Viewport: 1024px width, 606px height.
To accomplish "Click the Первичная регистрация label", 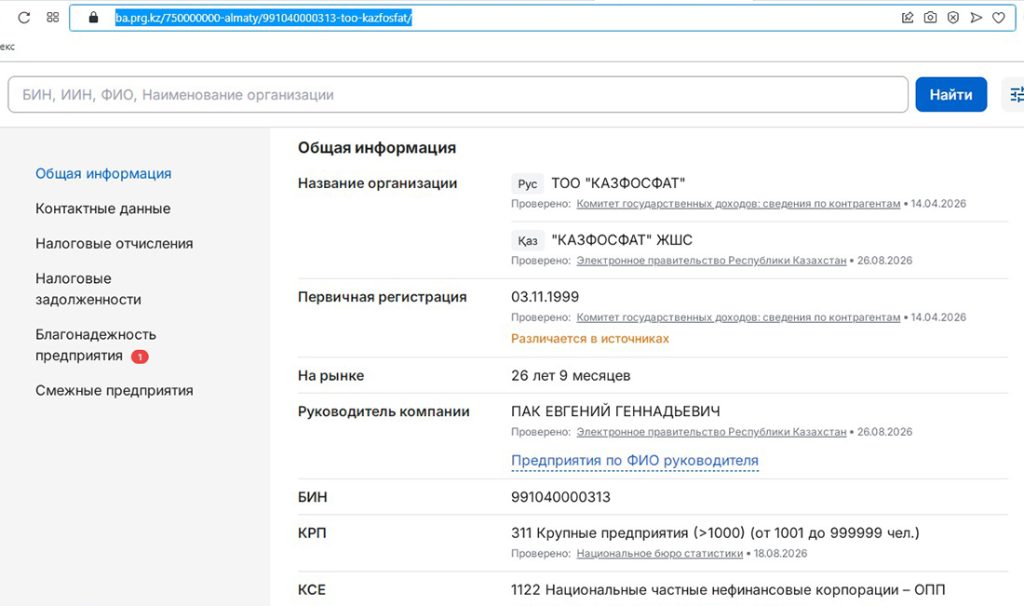I will (x=382, y=297).
